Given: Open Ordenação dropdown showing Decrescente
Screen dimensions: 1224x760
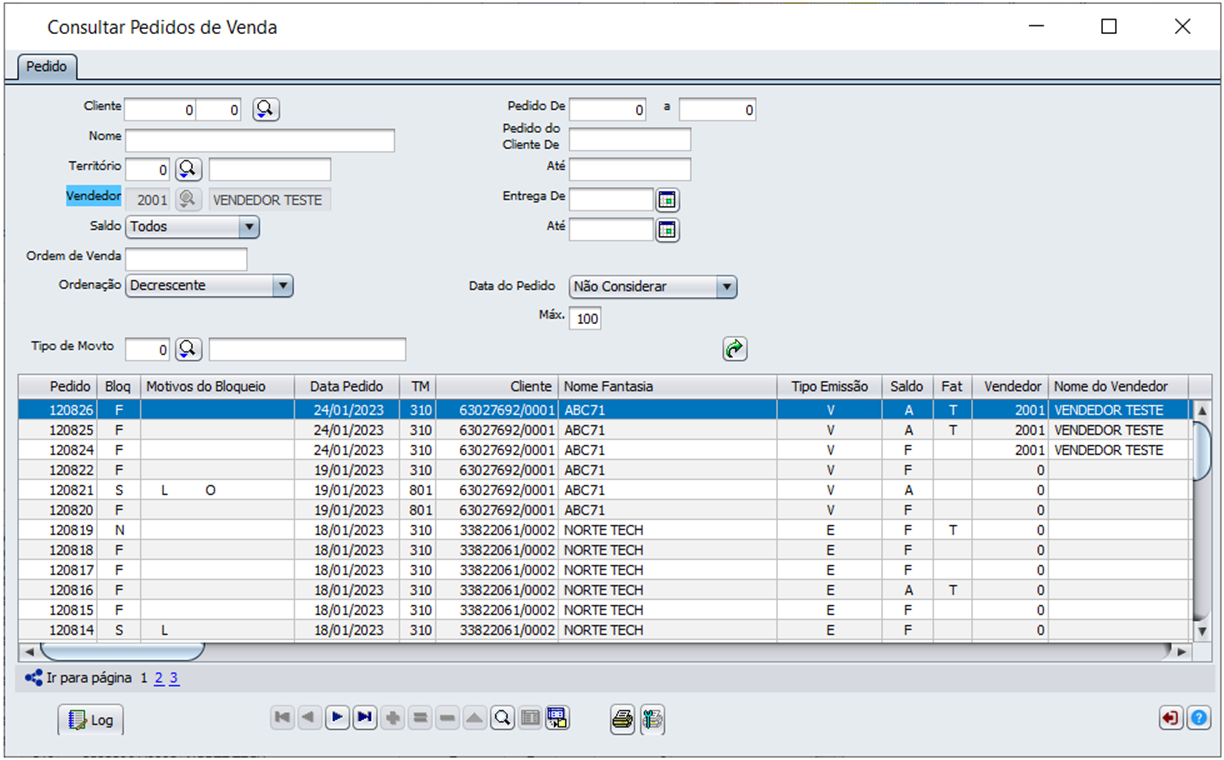Looking at the screenshot, I should click(210, 286).
